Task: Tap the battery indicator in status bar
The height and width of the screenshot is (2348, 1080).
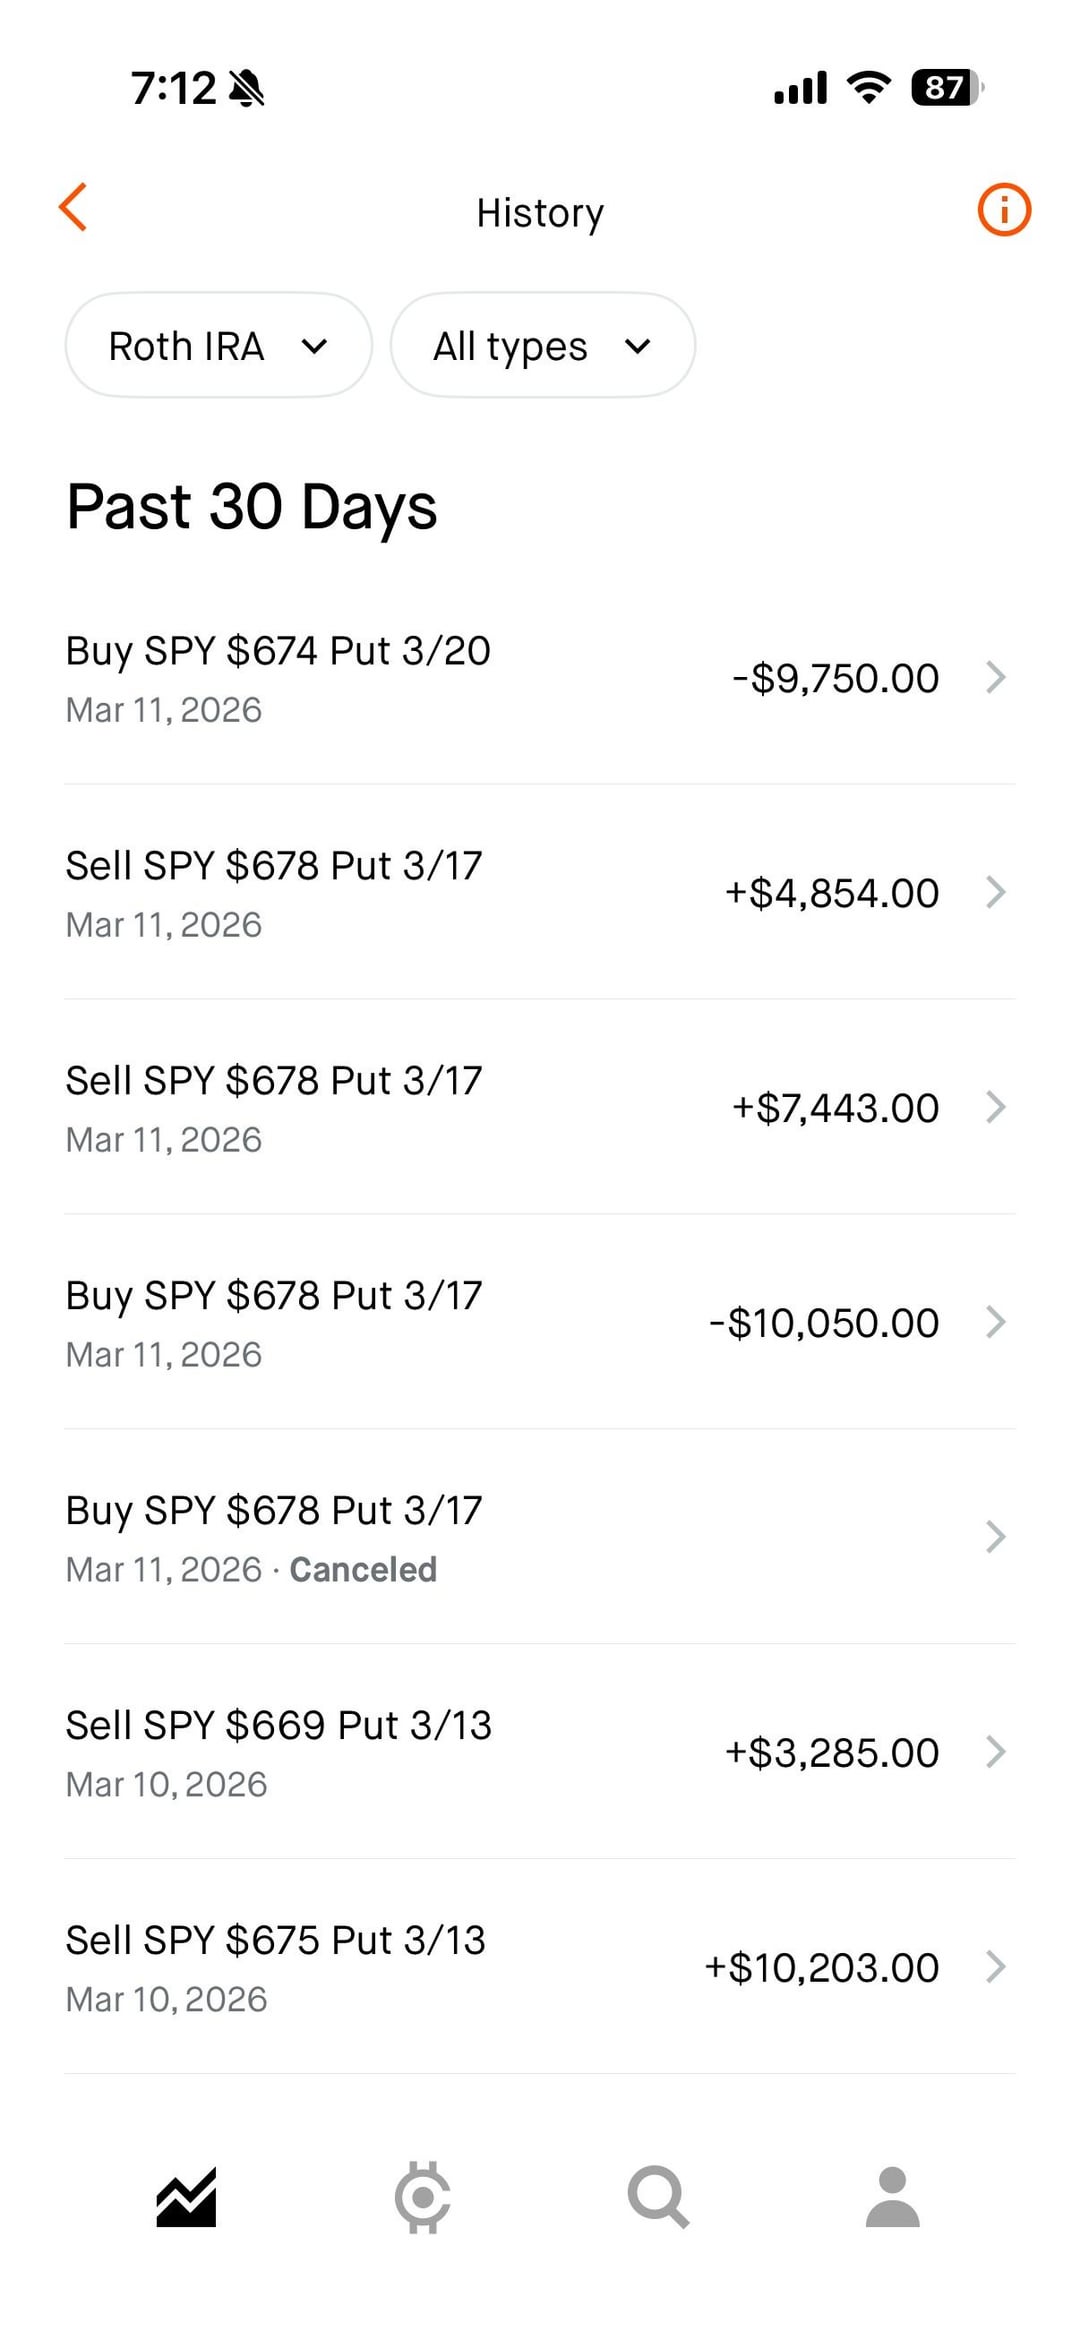Action: point(946,88)
